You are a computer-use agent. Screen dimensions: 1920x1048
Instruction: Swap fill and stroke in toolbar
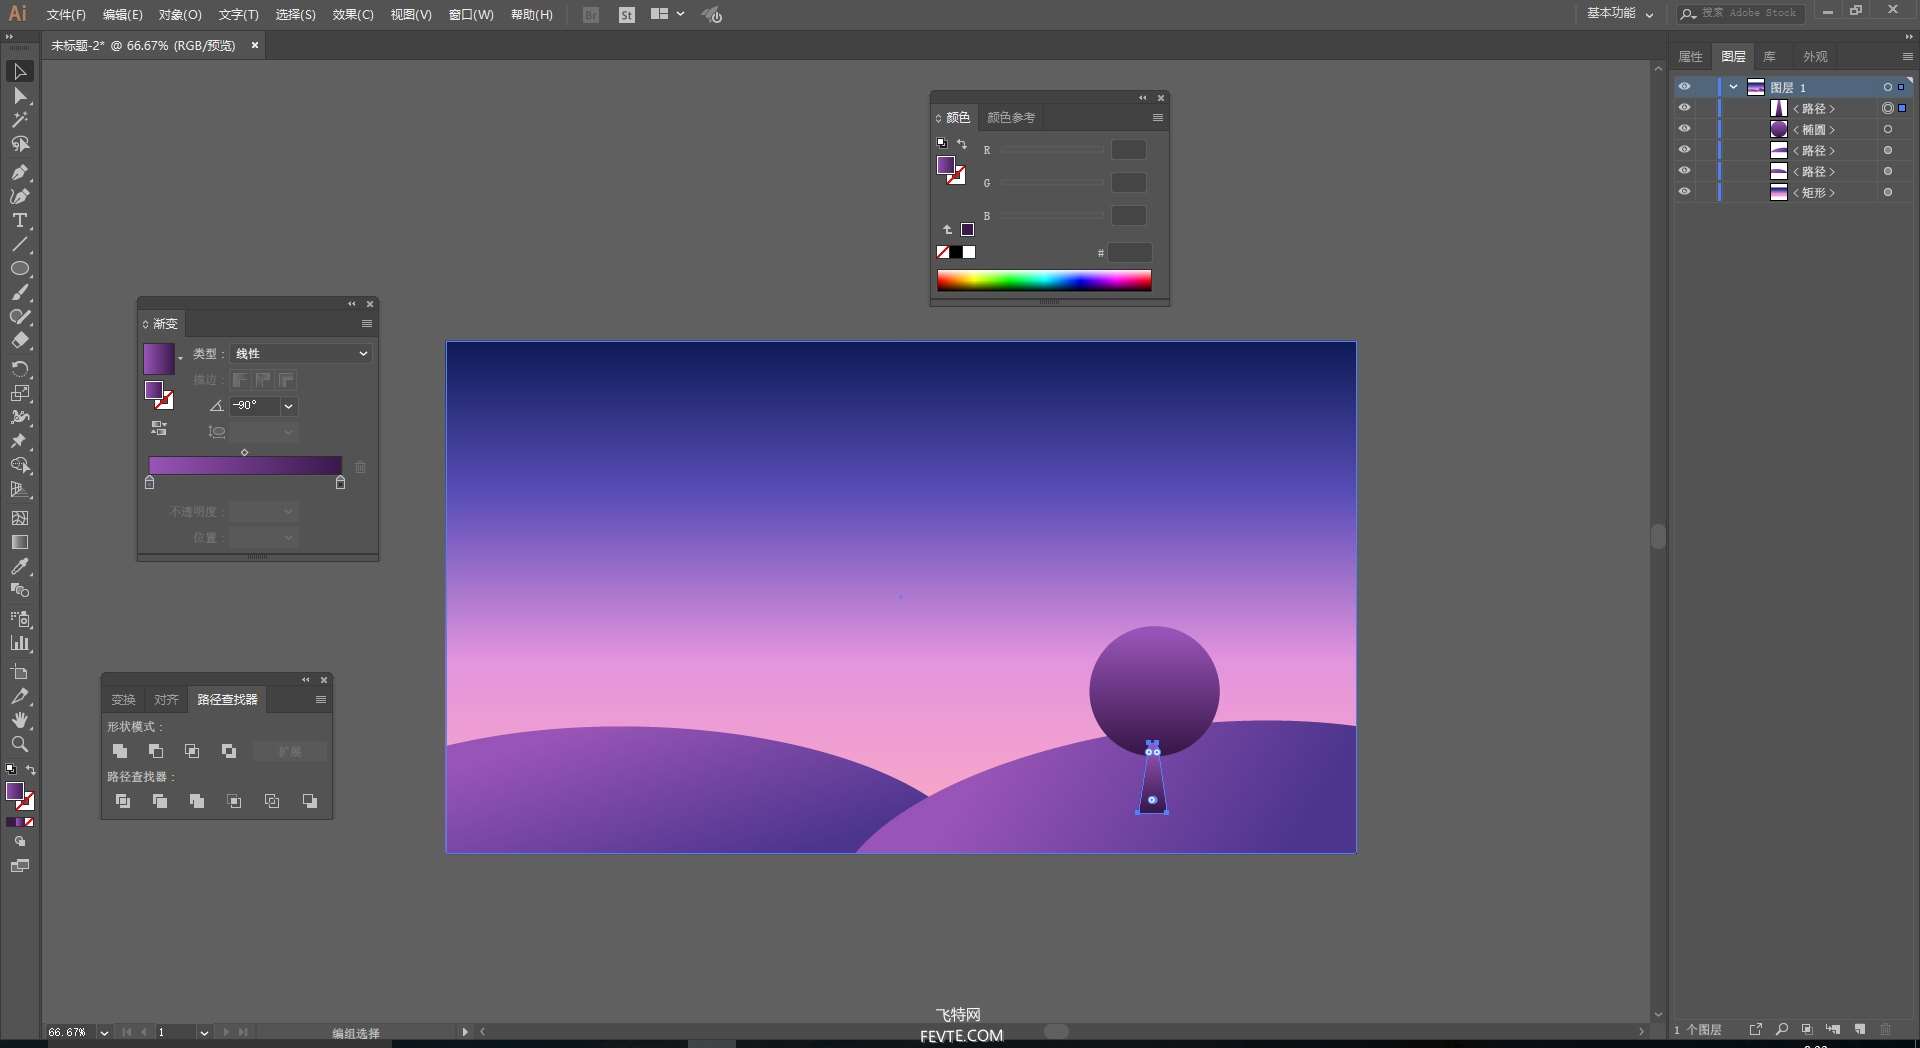[31, 770]
